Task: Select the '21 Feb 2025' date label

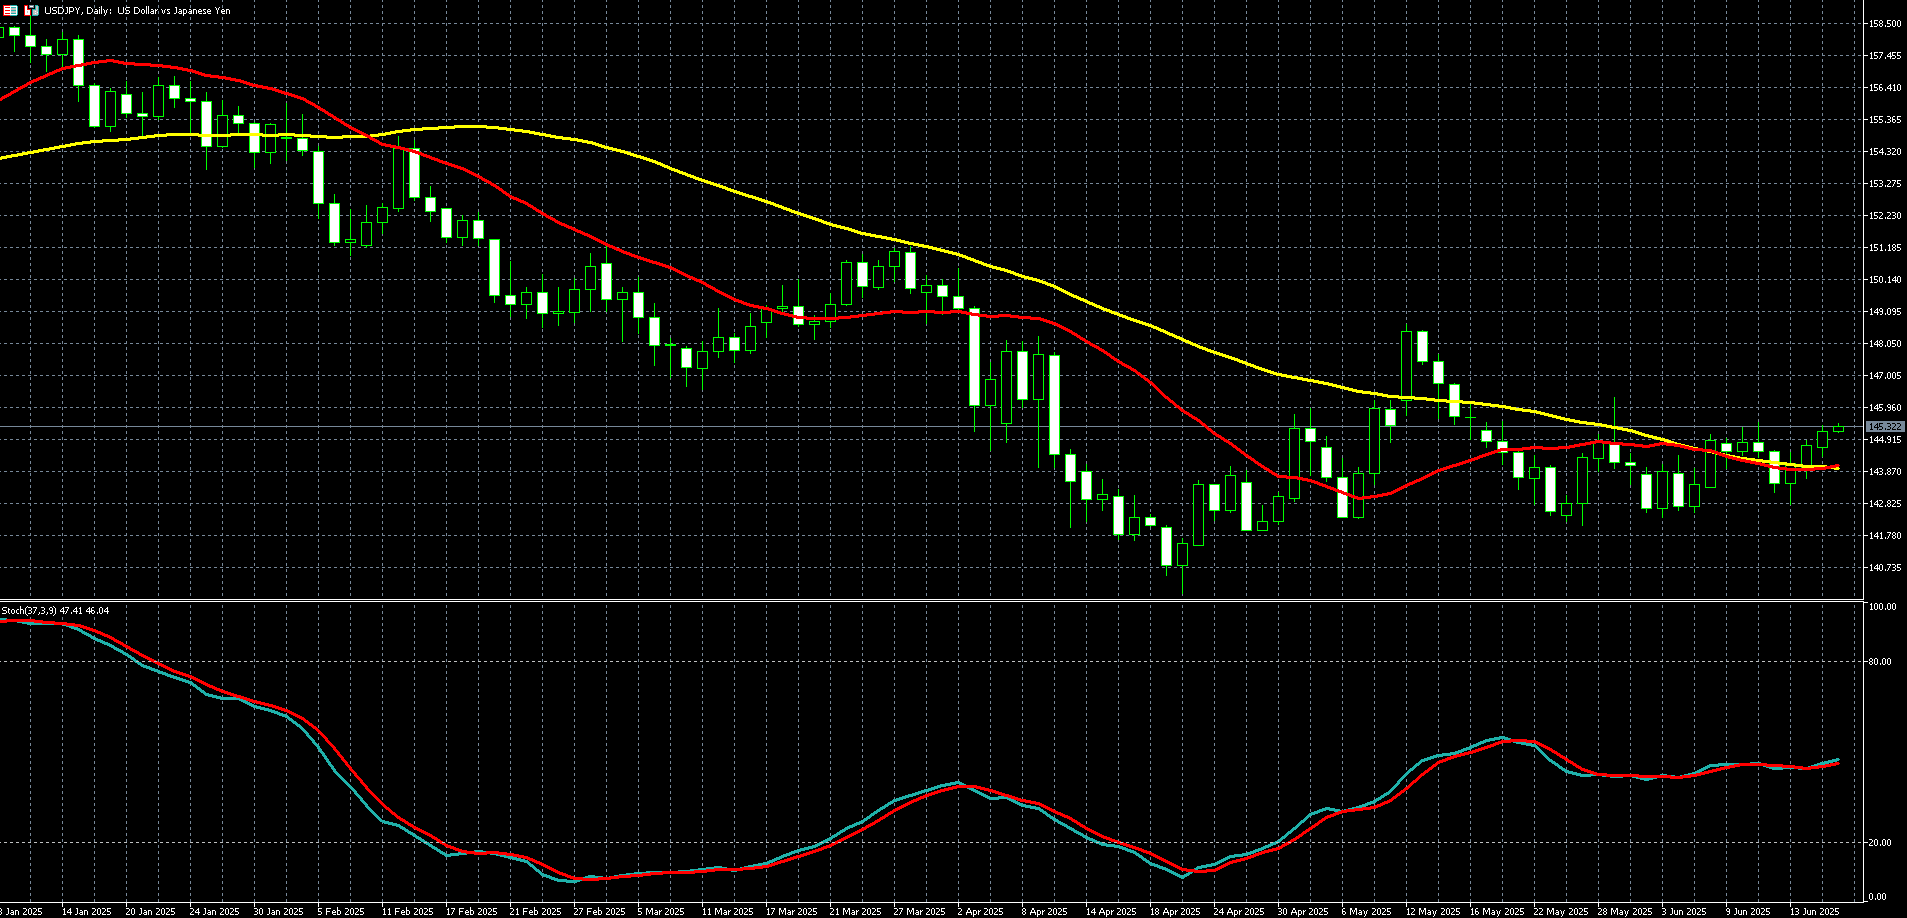Action: pyautogui.click(x=535, y=912)
